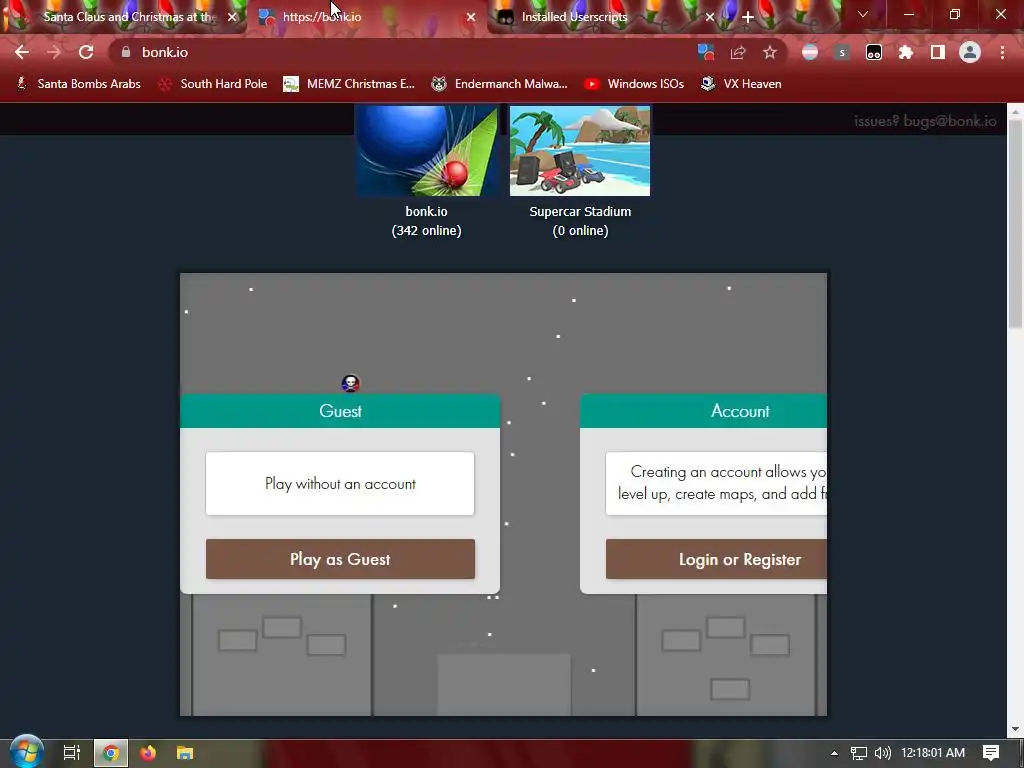Open Task View on the taskbar
Viewport: 1024px width, 768px height.
[x=72, y=753]
